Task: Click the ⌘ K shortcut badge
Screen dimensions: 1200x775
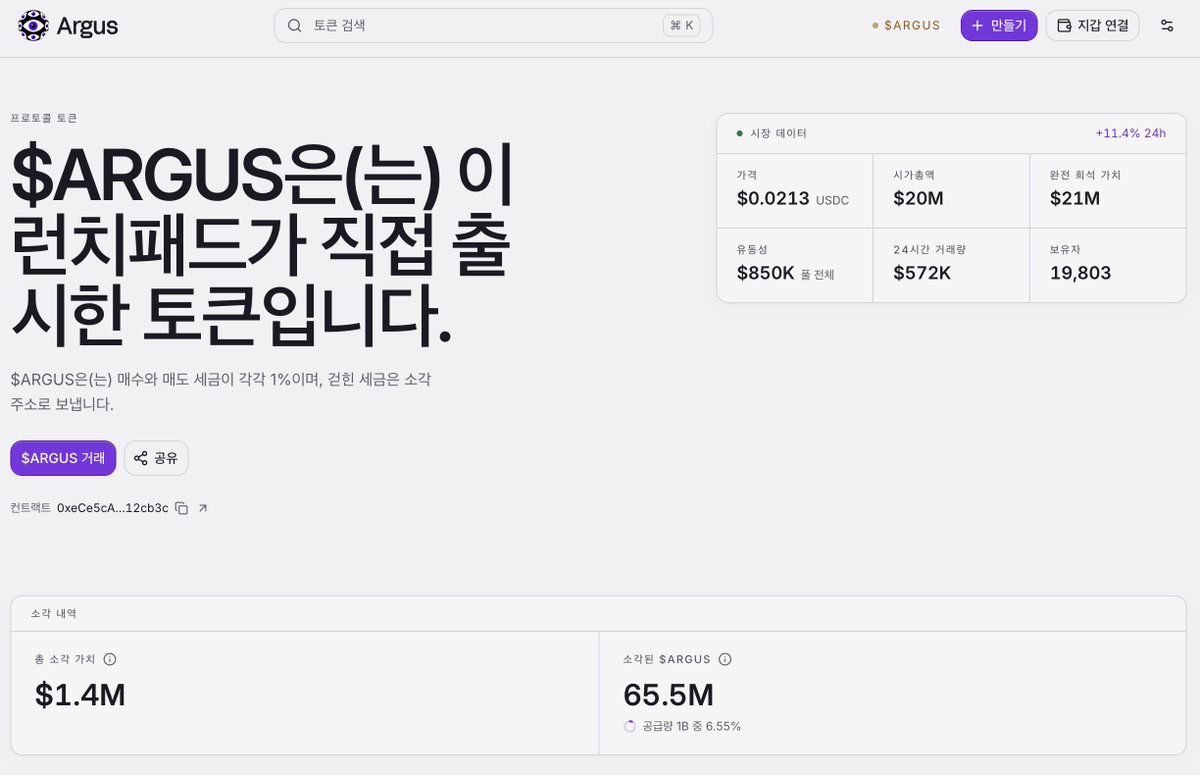Action: tap(682, 26)
